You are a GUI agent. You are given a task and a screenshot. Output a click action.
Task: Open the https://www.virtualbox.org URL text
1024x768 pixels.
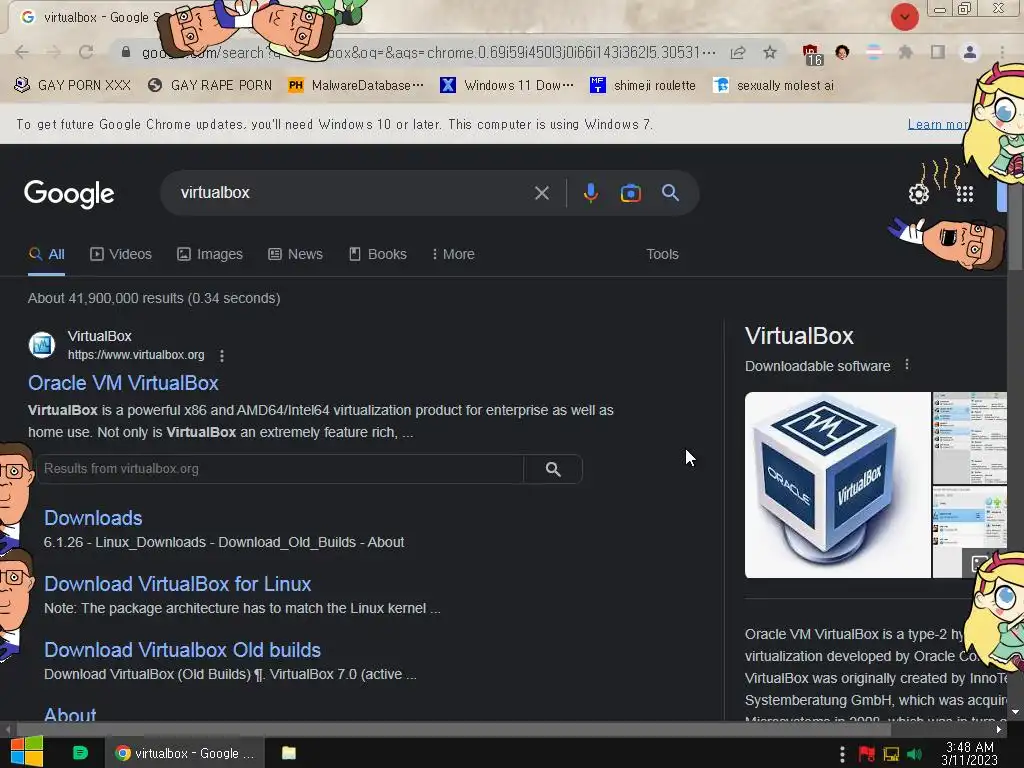[x=136, y=355]
